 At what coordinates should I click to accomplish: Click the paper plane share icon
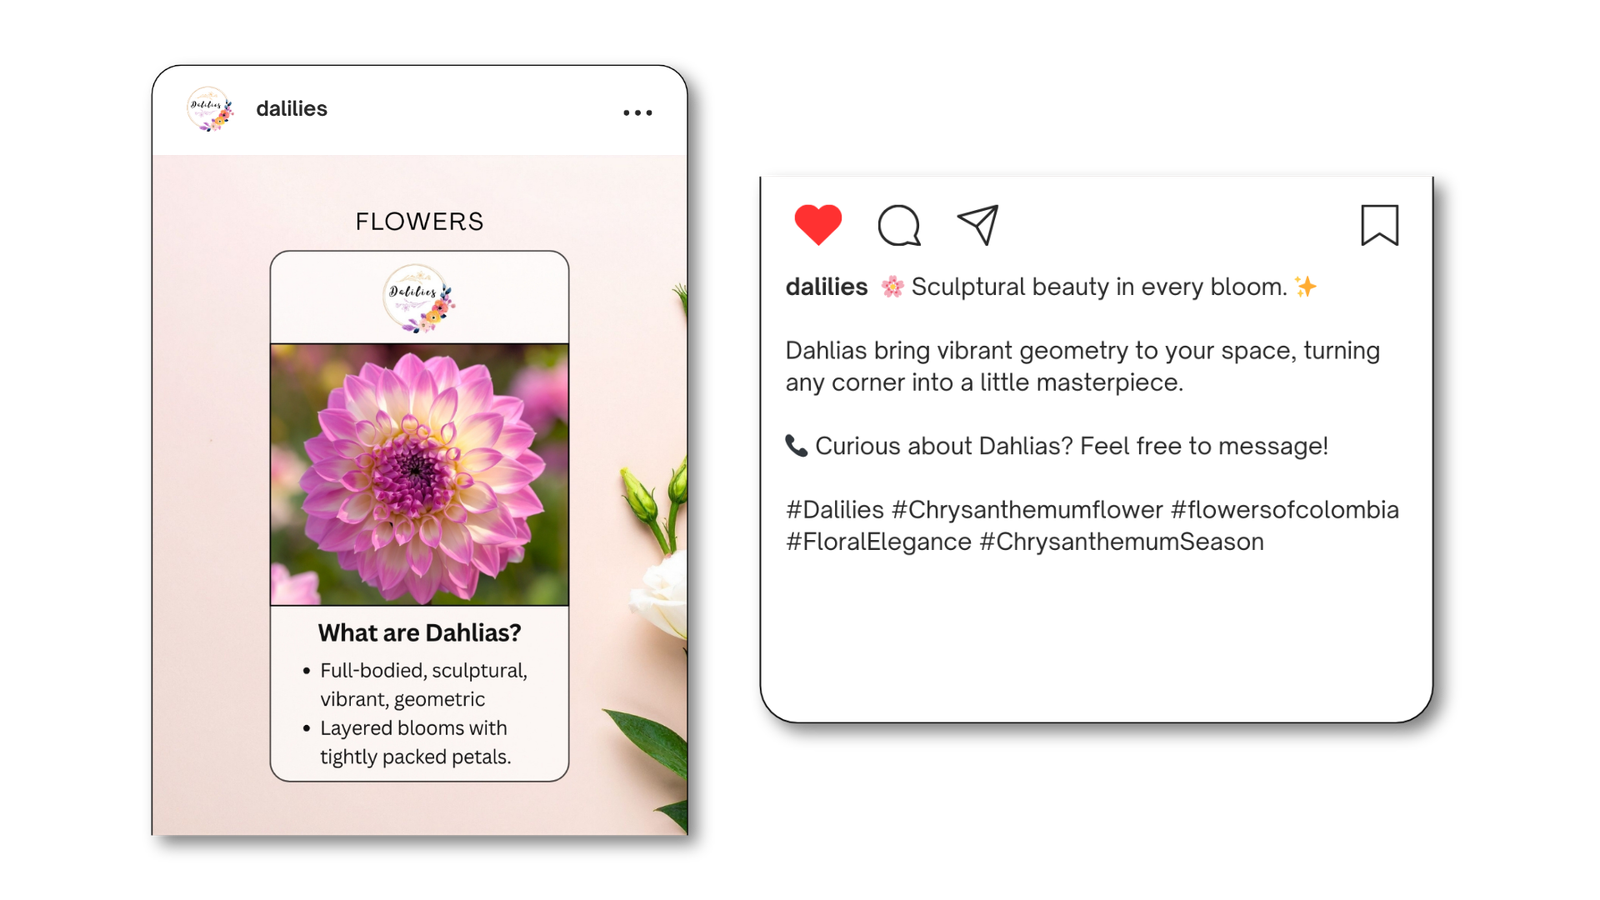click(x=978, y=225)
